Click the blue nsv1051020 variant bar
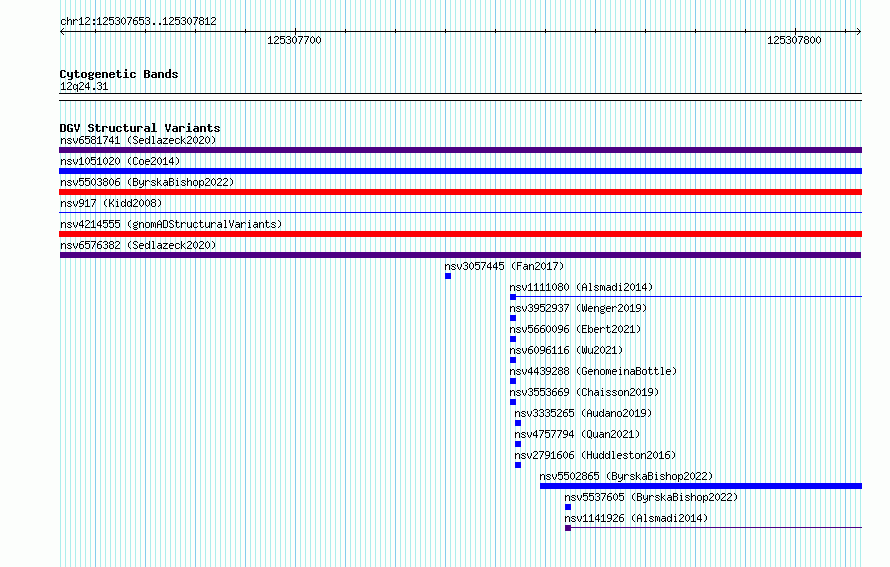Screen dimensions: 890x567 pyautogui.click(x=460, y=171)
